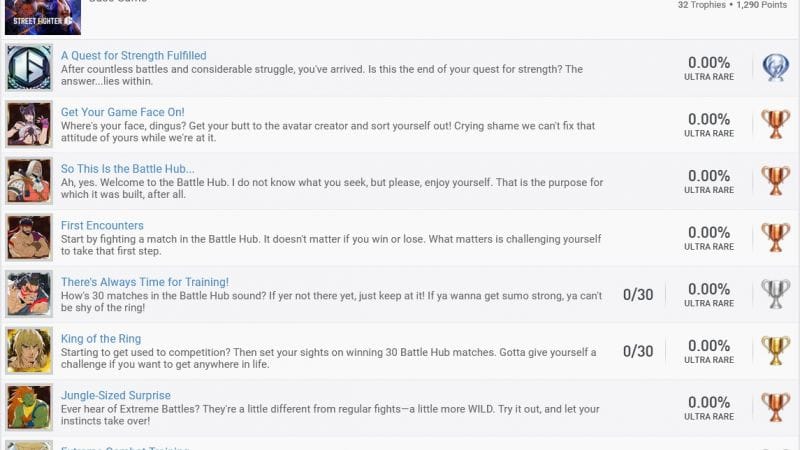Click the bronze trophy for Jungle-Sized Surprise
This screenshot has width=800, height=450.
point(776,407)
